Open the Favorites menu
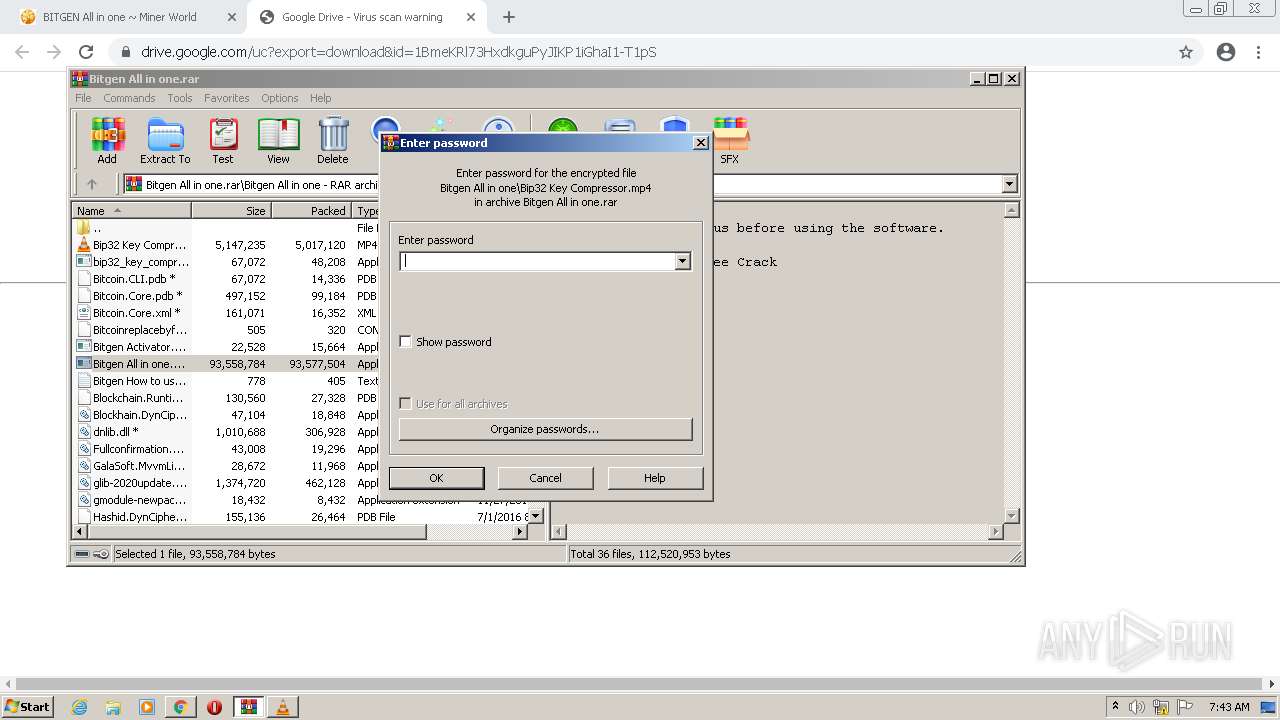1280x720 pixels. click(x=227, y=98)
